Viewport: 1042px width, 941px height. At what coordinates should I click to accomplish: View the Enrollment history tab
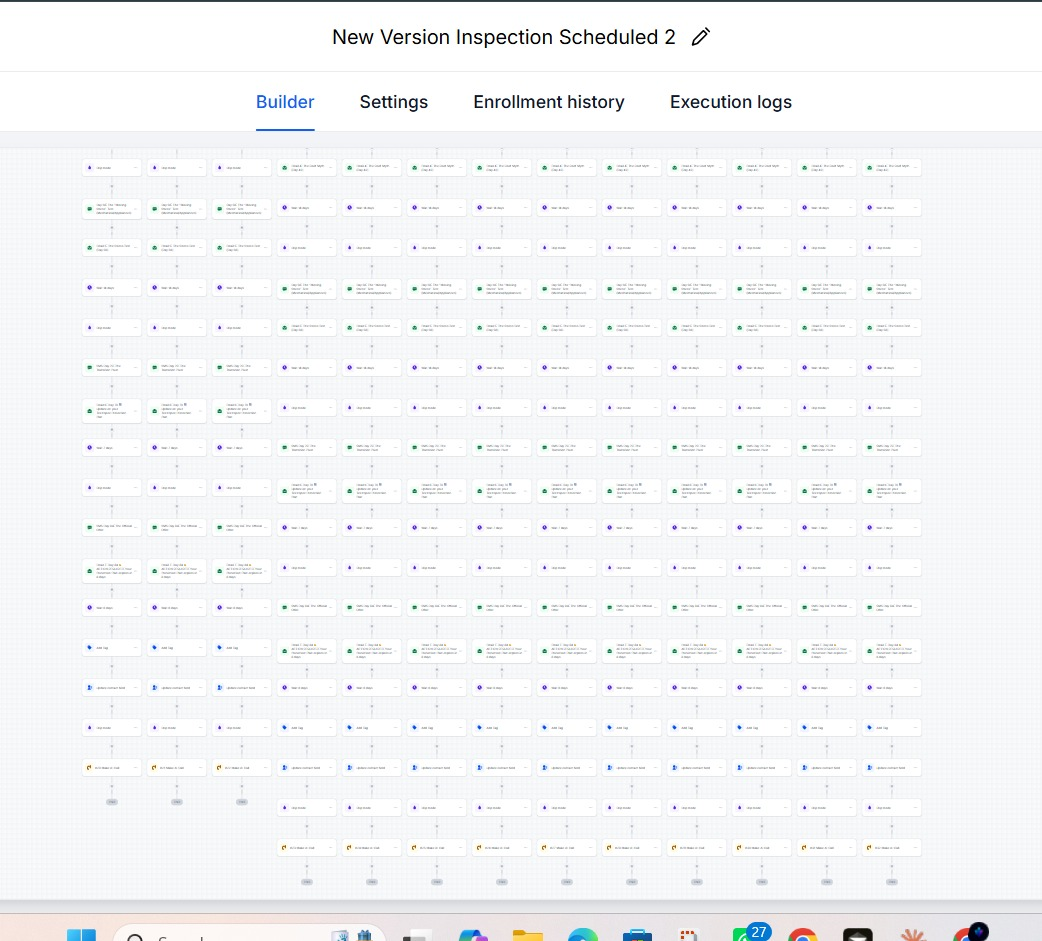(549, 102)
